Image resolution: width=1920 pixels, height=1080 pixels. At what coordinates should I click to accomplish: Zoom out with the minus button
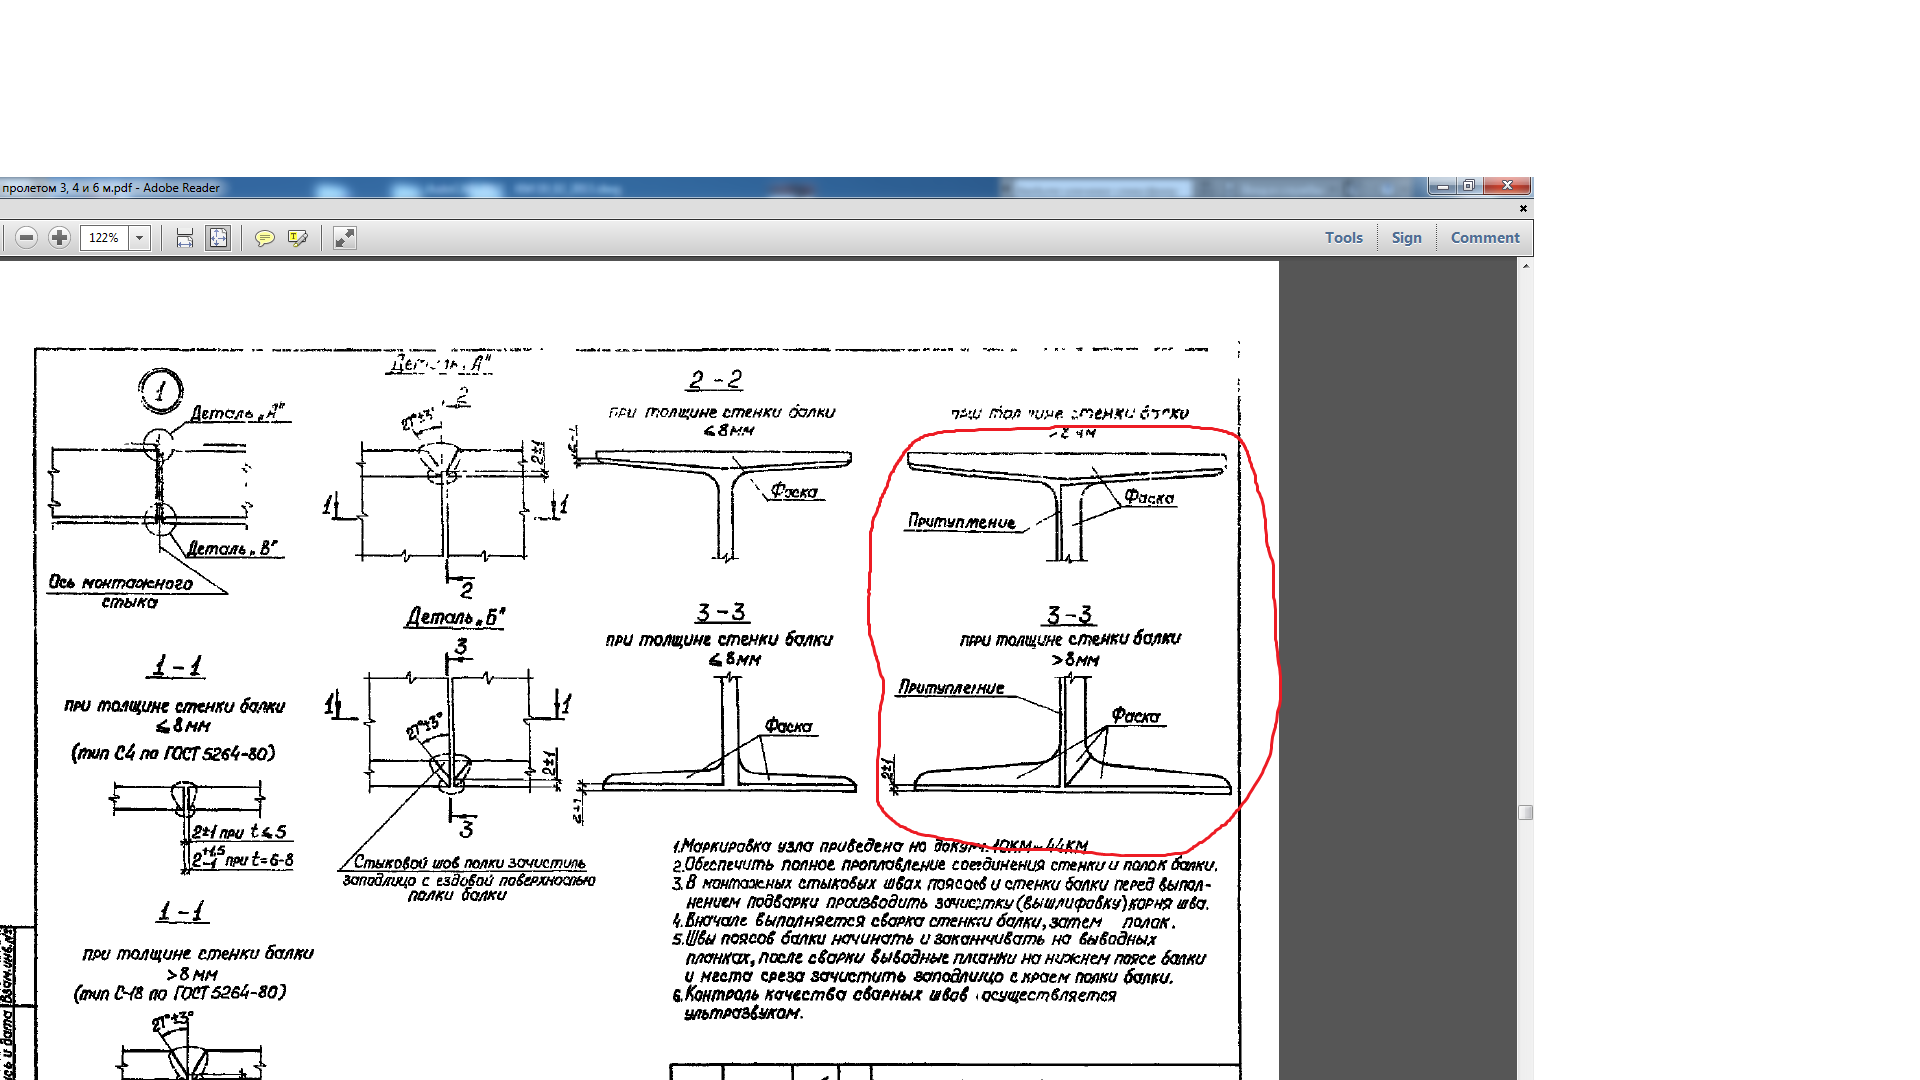27,238
